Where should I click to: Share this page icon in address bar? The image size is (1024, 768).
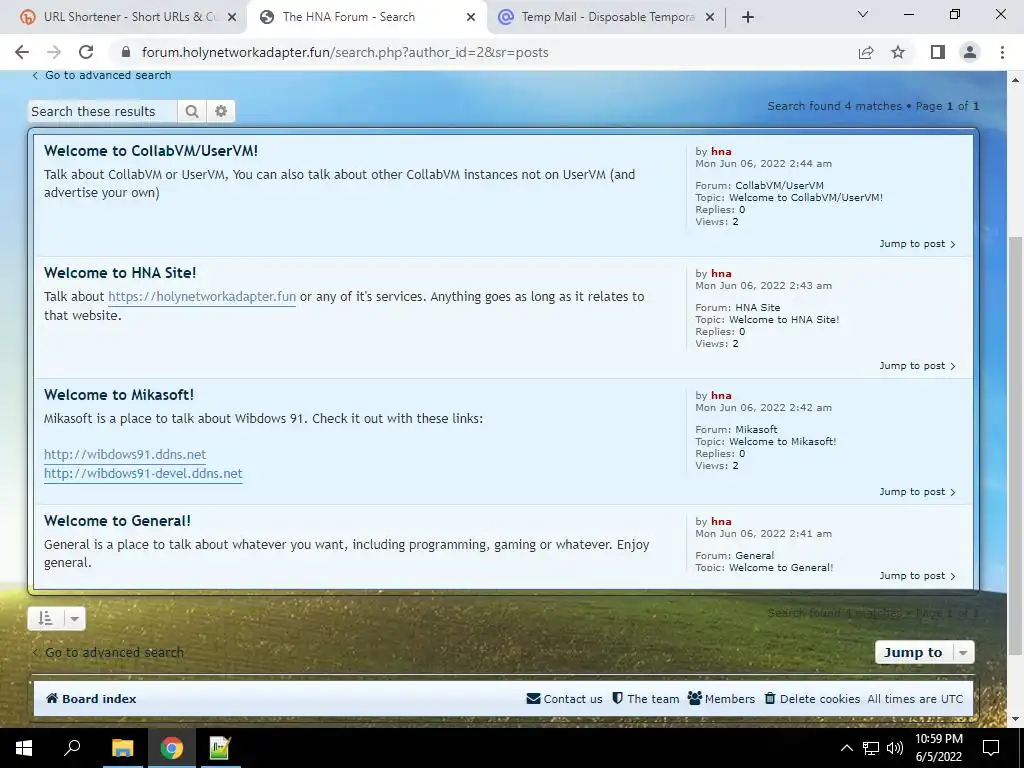pos(866,52)
